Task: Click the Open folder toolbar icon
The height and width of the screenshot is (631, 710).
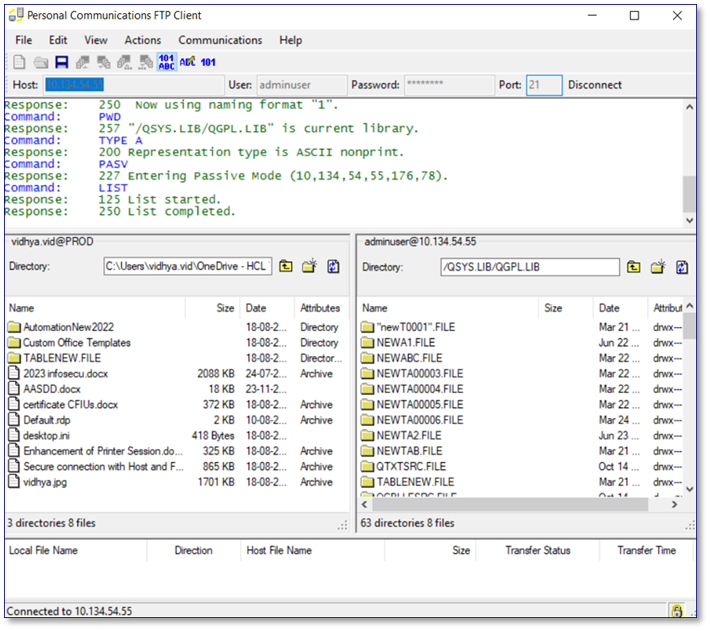Action: point(40,62)
